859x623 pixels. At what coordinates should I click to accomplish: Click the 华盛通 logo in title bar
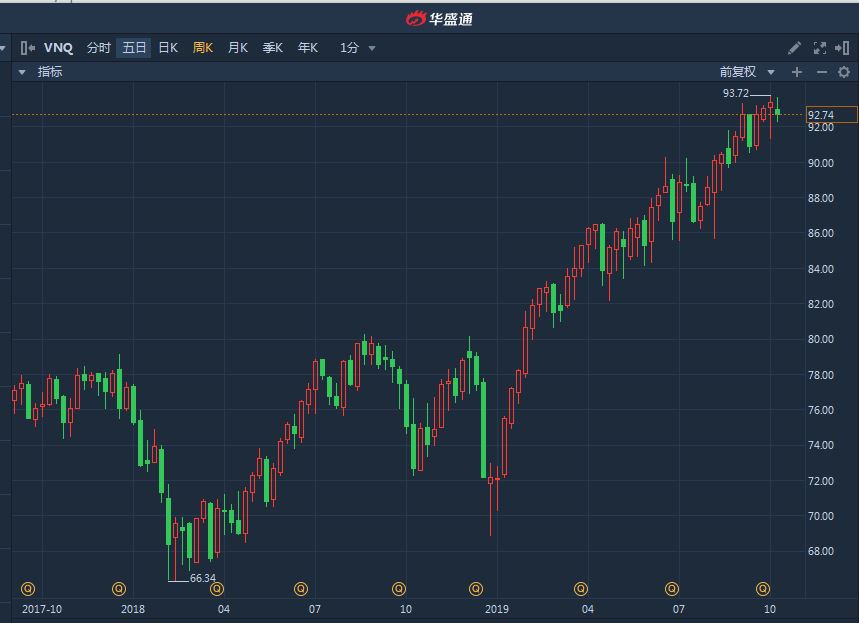click(x=438, y=17)
